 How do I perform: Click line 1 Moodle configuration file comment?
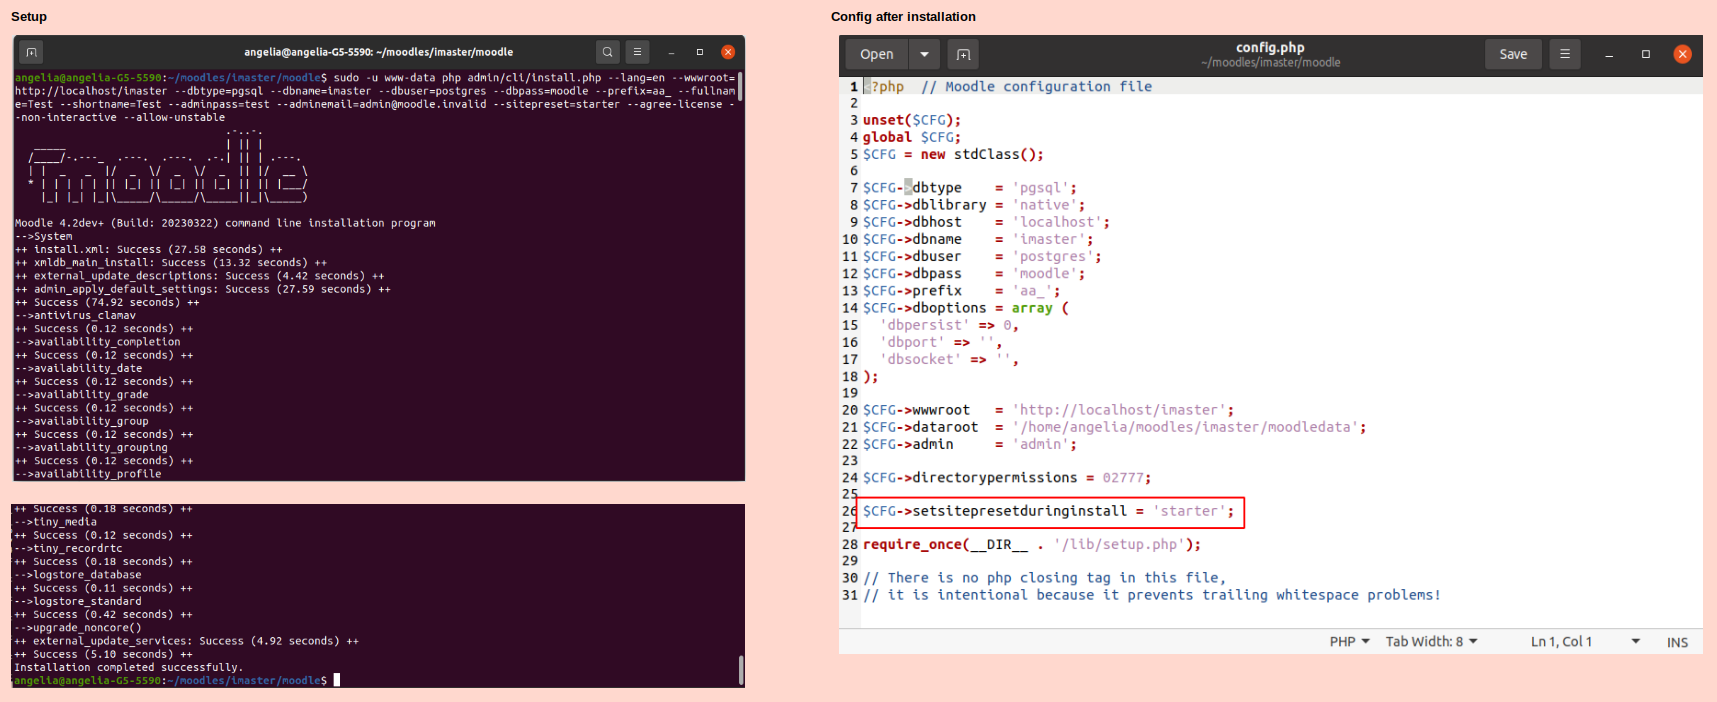click(1036, 87)
